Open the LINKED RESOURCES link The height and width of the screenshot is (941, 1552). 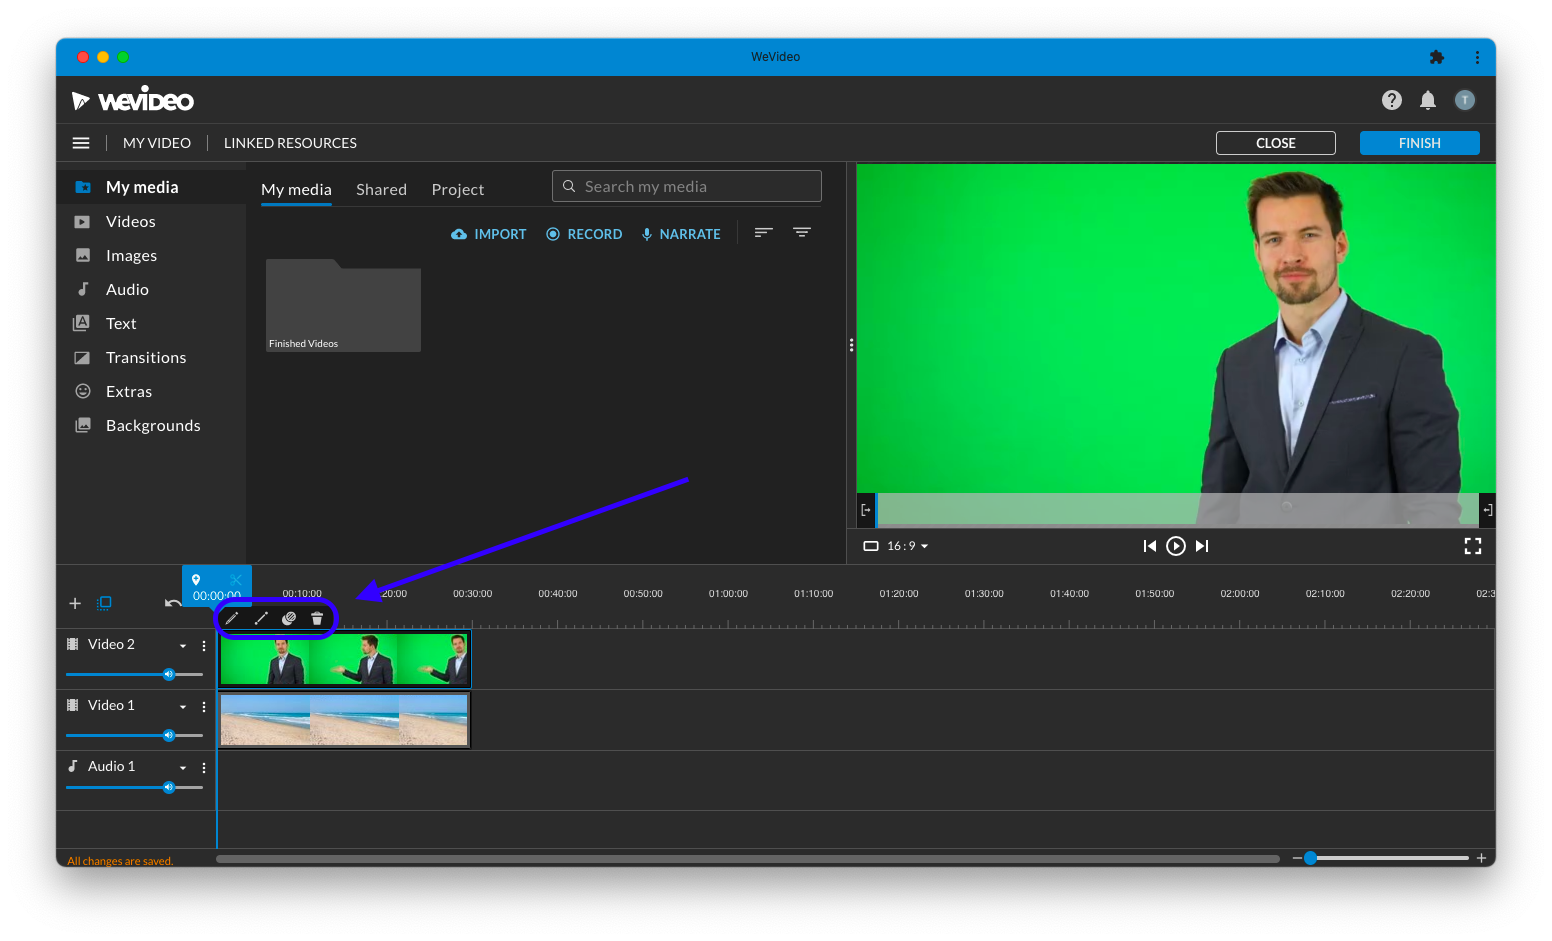tap(290, 143)
